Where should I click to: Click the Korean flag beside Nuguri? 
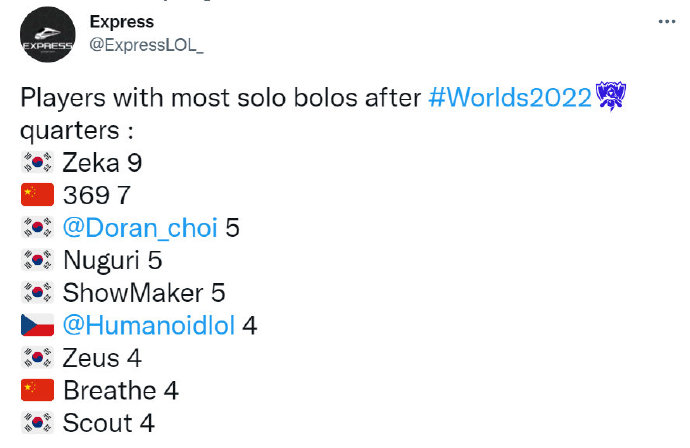pos(37,260)
